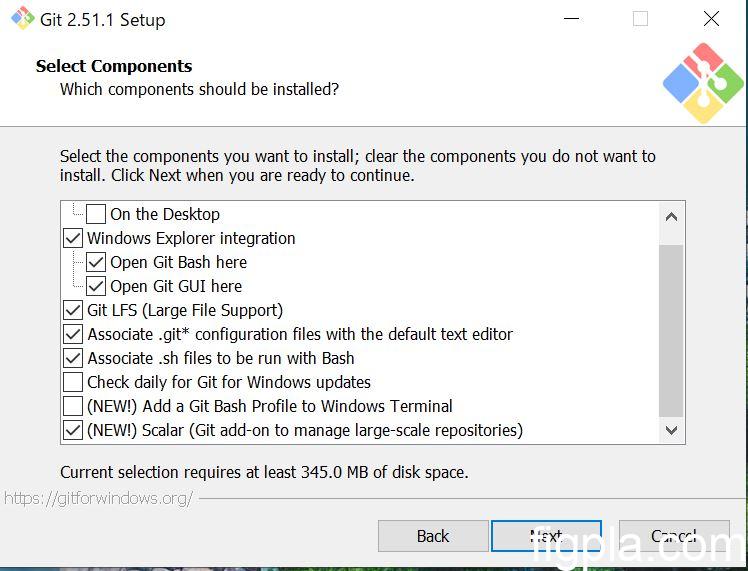Uncheck Associate .git* configuration files option

coord(73,334)
